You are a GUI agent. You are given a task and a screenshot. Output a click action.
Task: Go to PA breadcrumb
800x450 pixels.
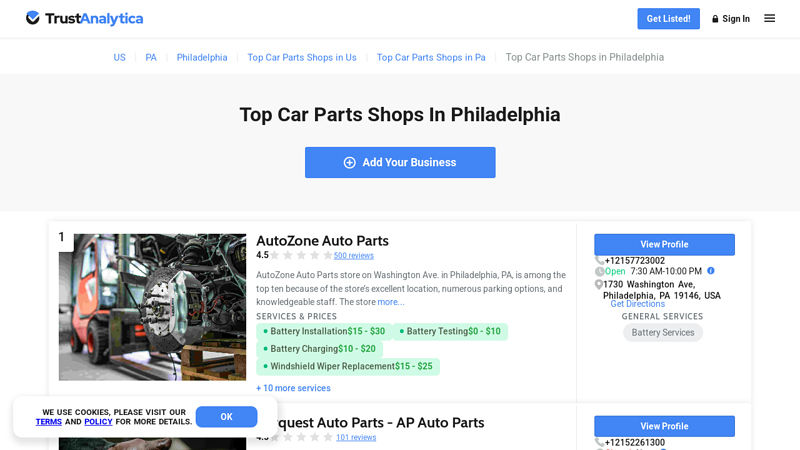click(151, 57)
